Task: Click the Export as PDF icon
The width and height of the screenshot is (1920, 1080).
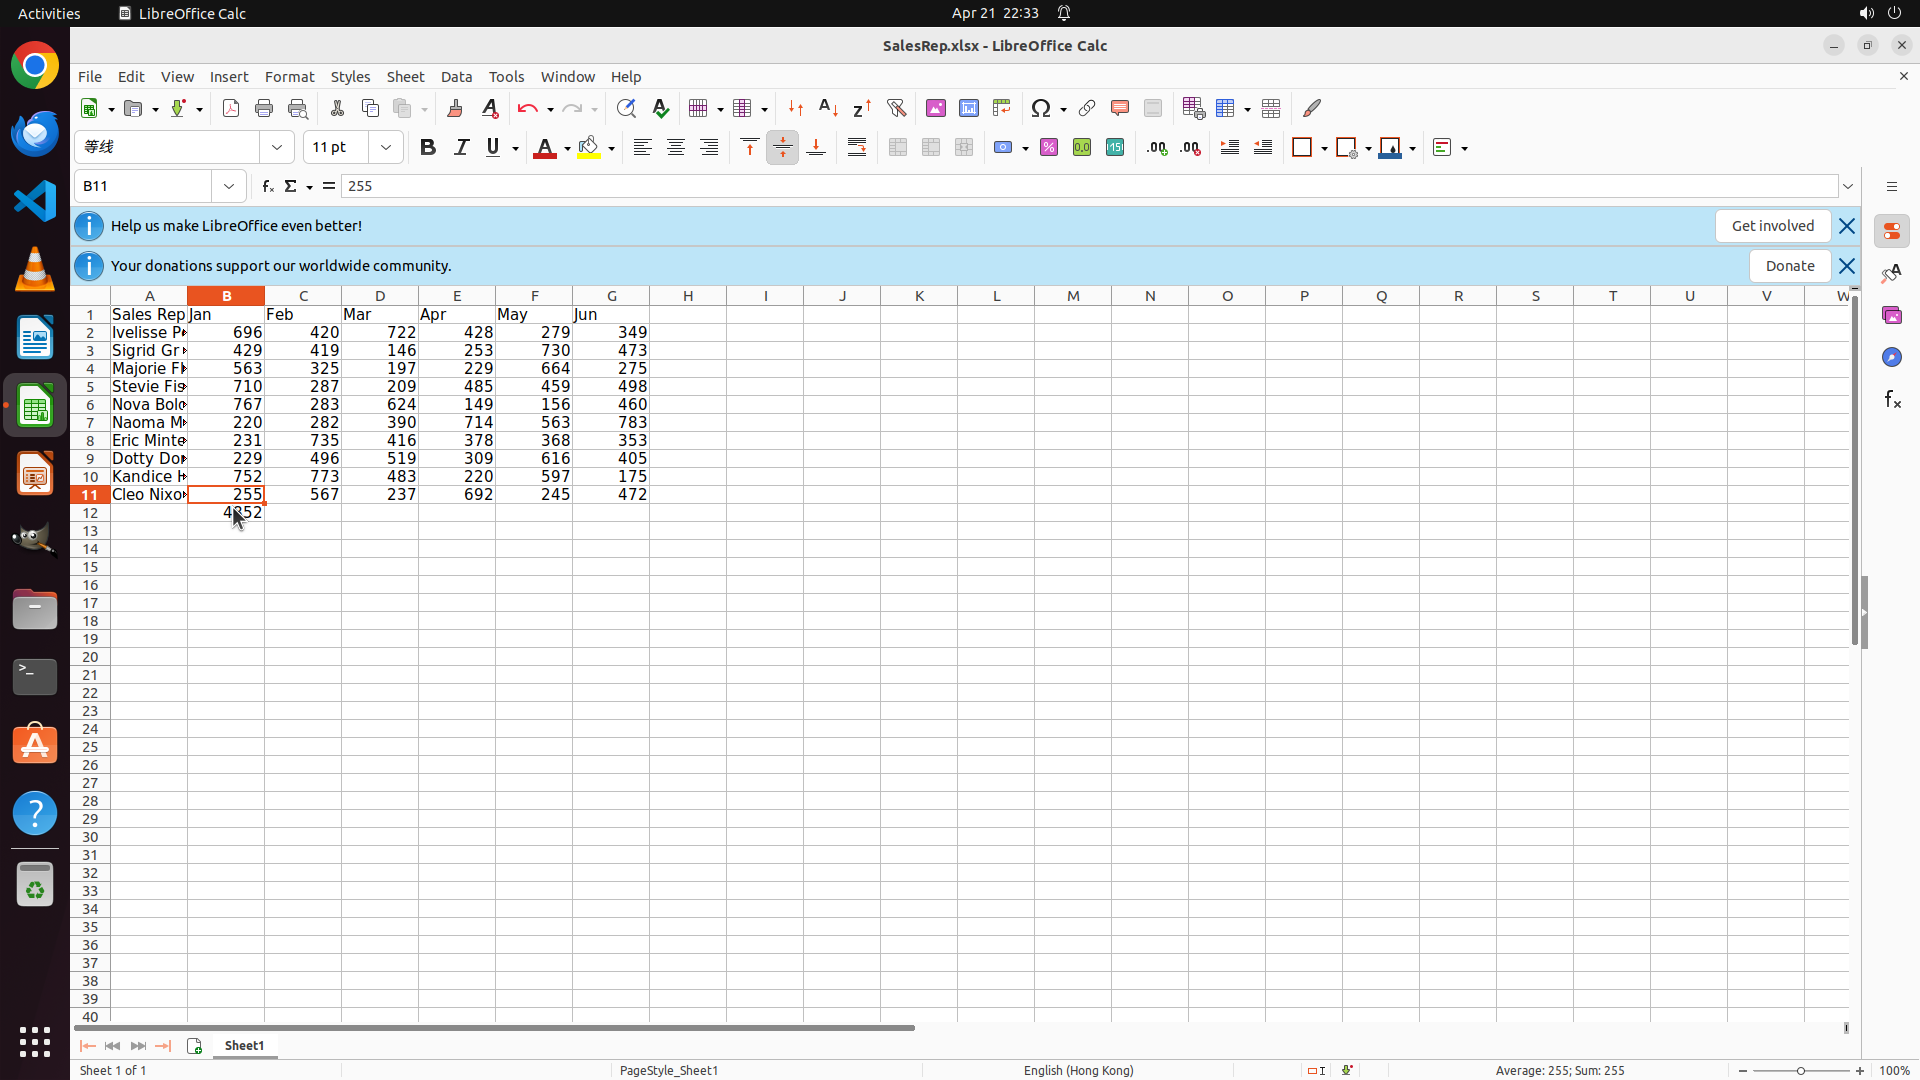Action: click(x=231, y=108)
